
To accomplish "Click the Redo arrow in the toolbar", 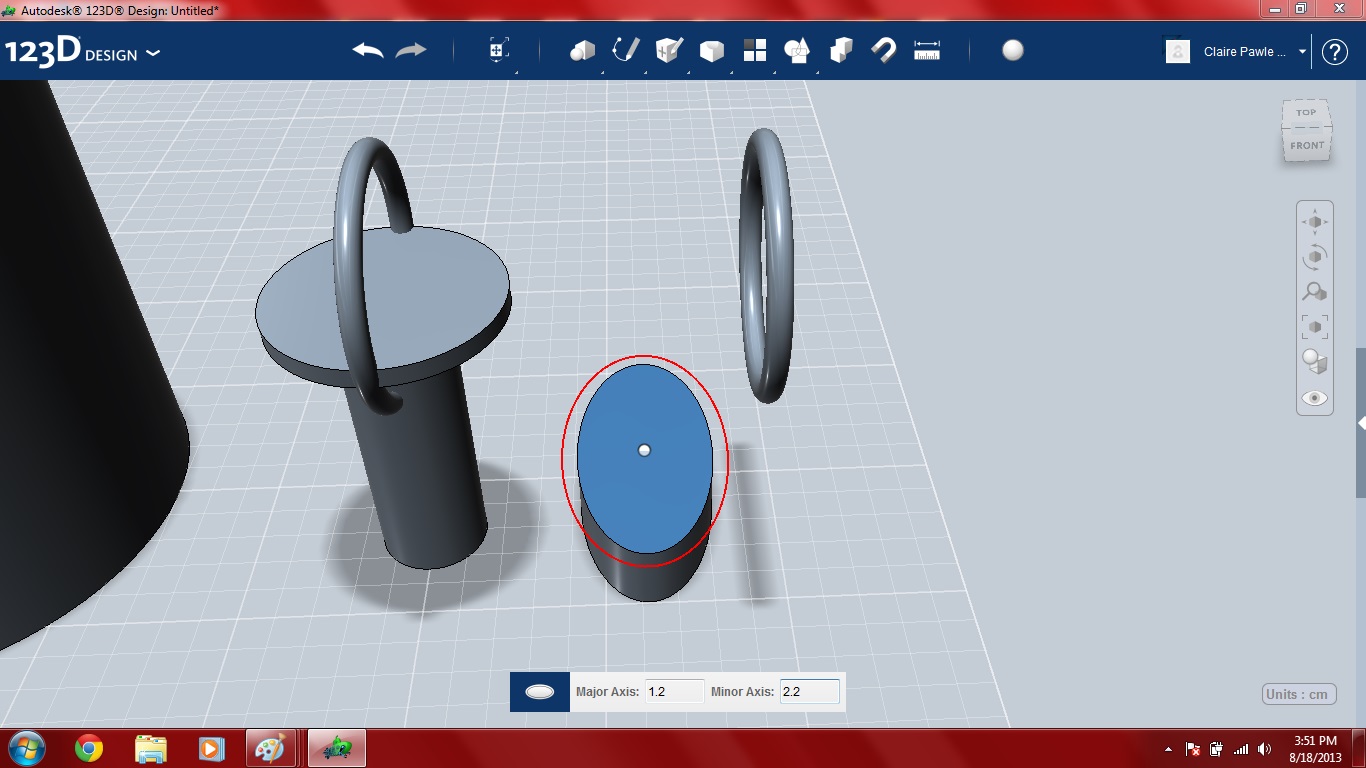I will [x=411, y=51].
